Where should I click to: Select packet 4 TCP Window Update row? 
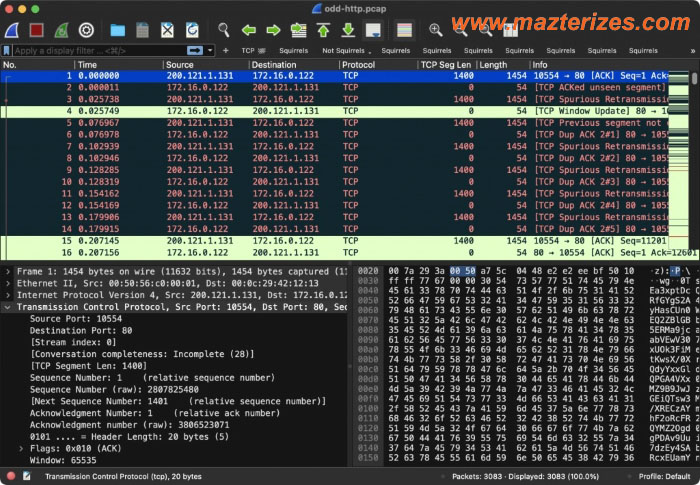[334, 111]
